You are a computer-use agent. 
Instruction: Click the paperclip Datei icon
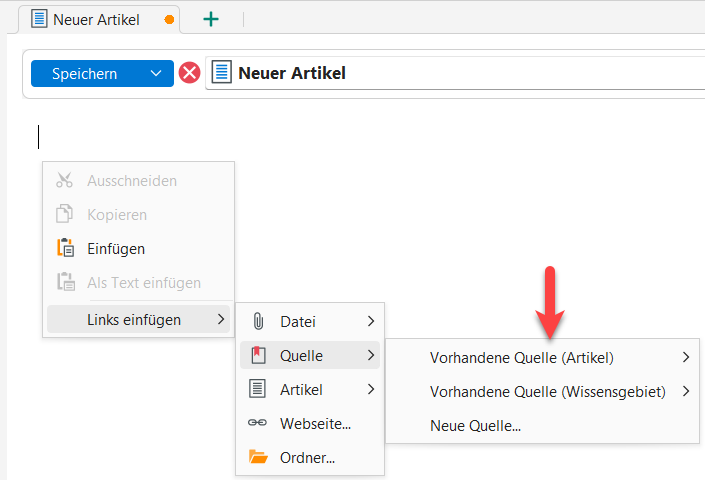tap(258, 321)
